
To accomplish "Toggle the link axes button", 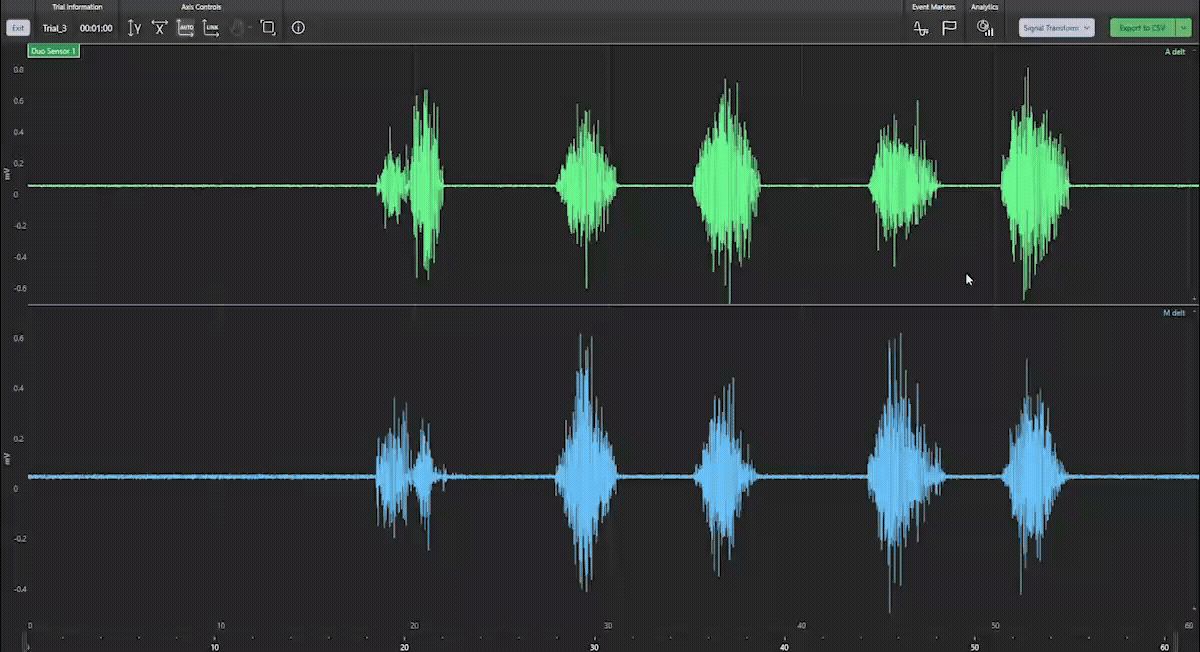I will (x=211, y=28).
